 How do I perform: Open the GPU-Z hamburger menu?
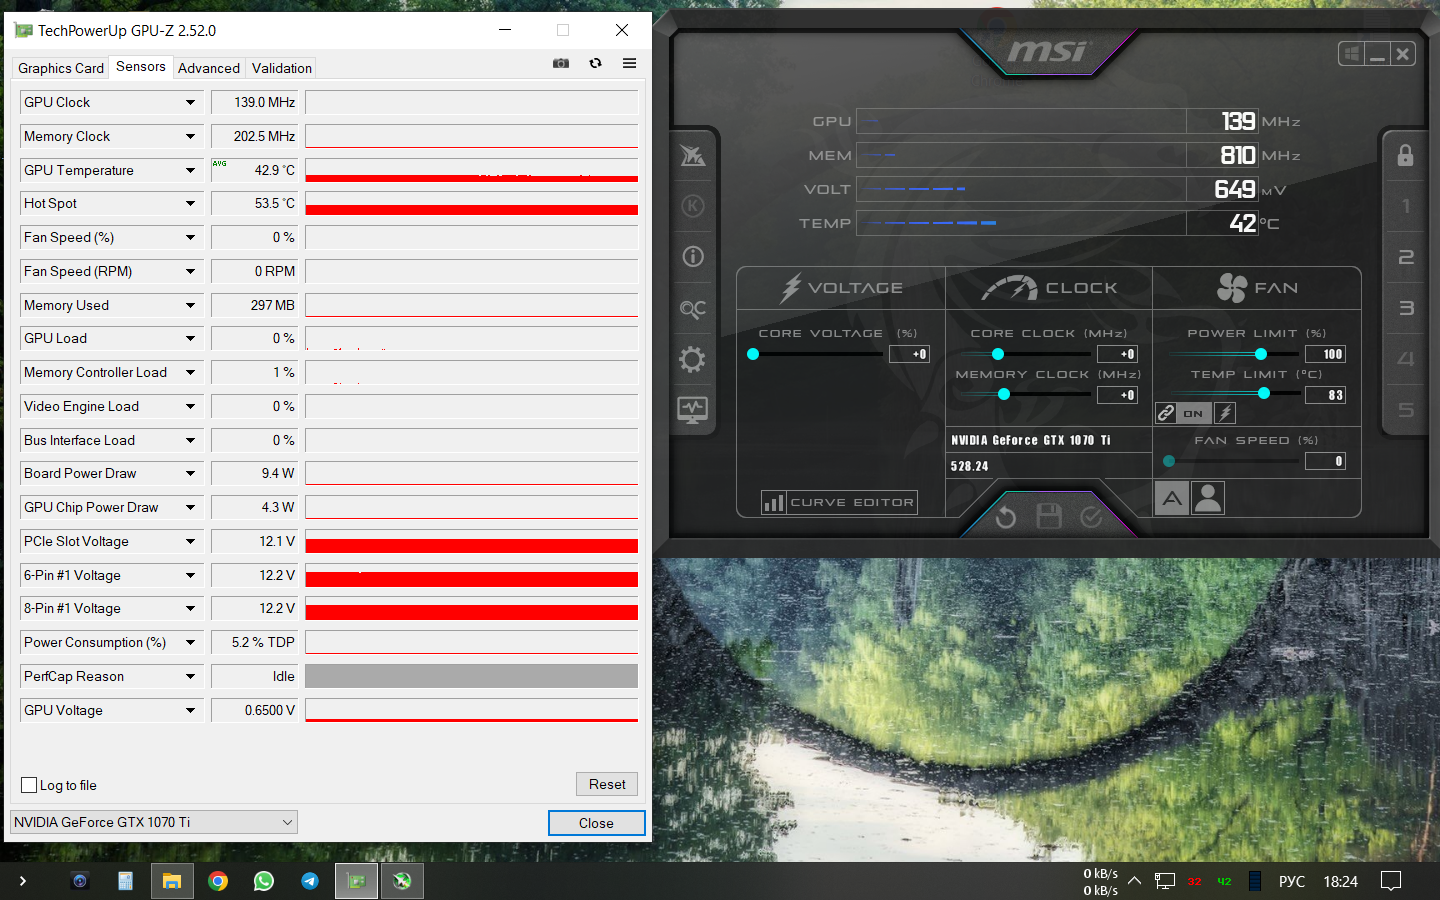(629, 63)
